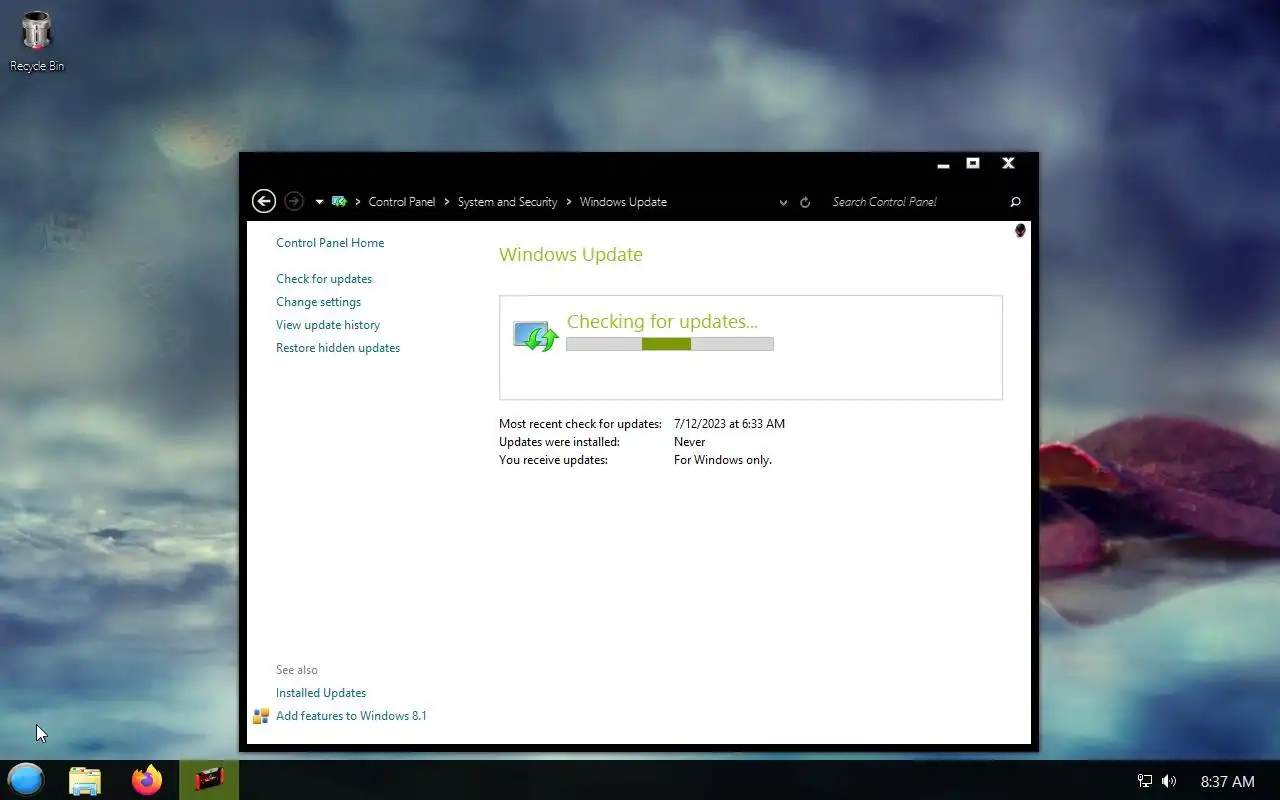
Task: Click the For Windows only text
Action: (723, 460)
